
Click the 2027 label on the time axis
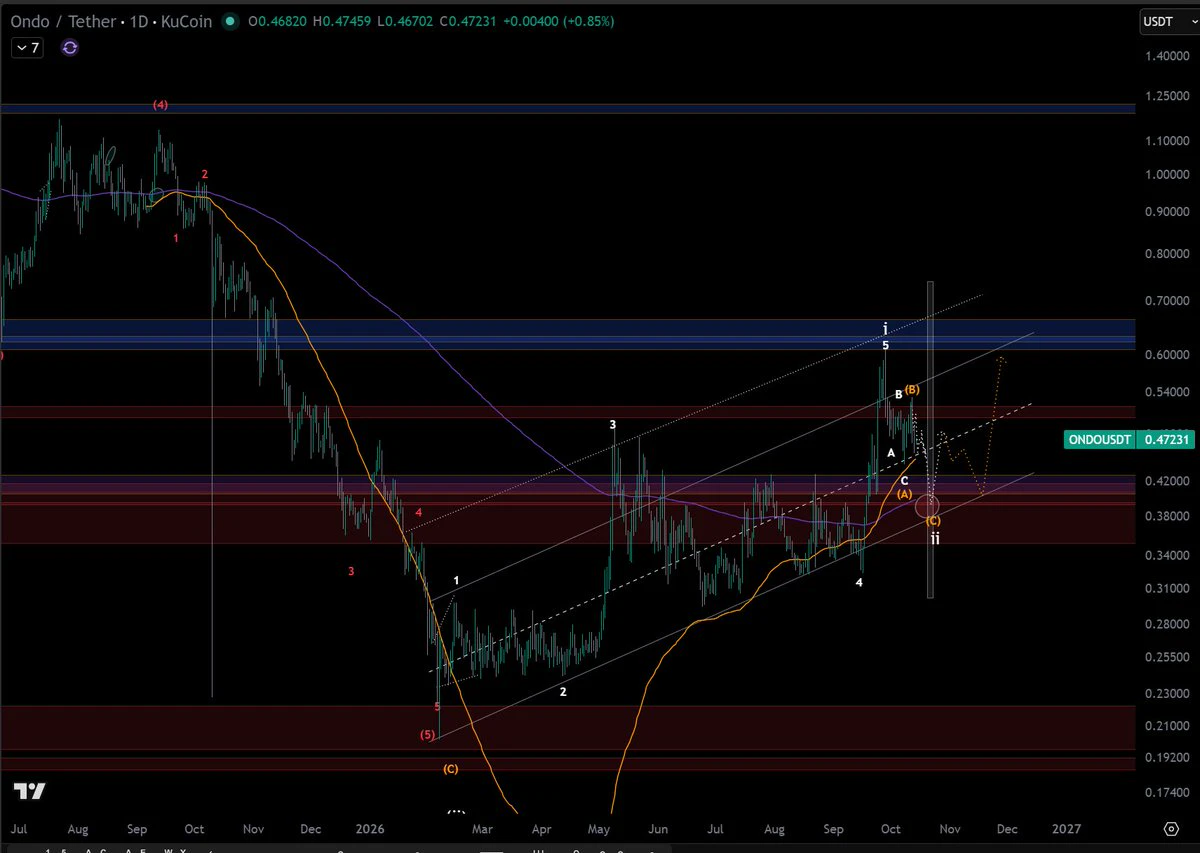(x=1066, y=829)
